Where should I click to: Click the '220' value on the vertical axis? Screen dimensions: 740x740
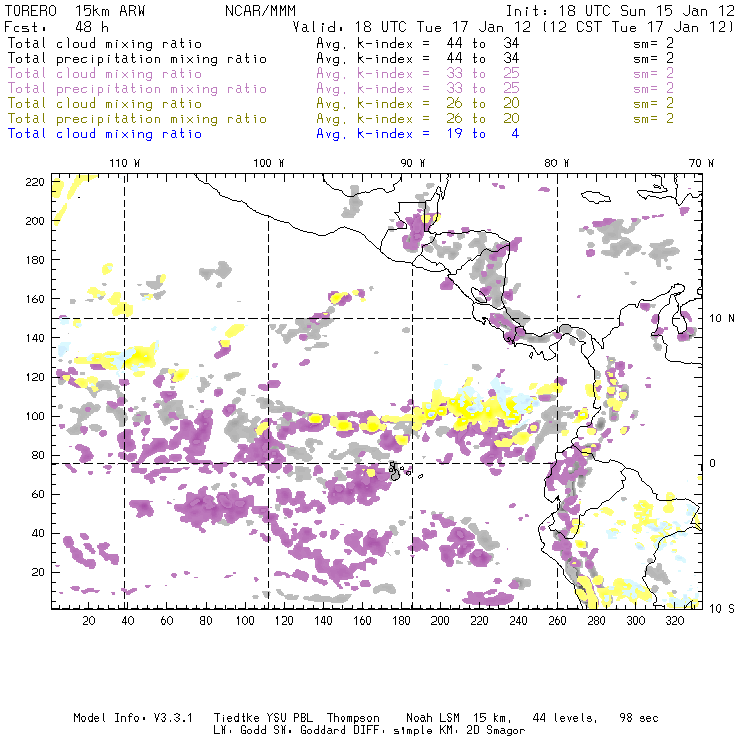tap(35, 182)
